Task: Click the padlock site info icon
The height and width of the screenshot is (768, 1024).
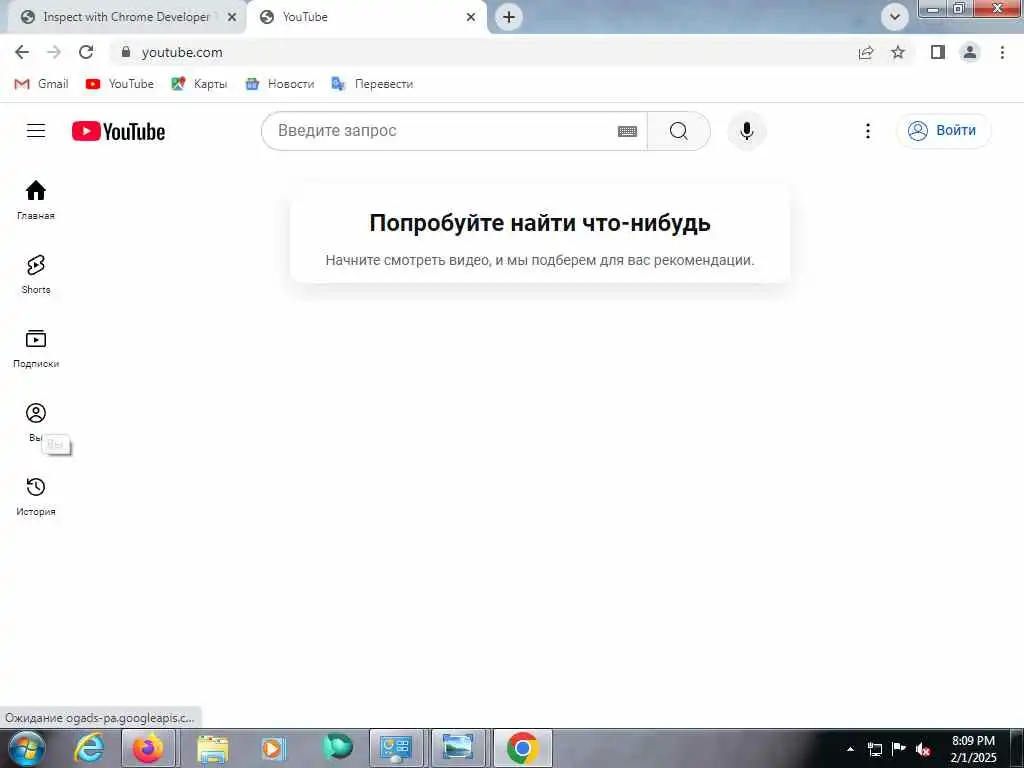Action: tap(126, 52)
